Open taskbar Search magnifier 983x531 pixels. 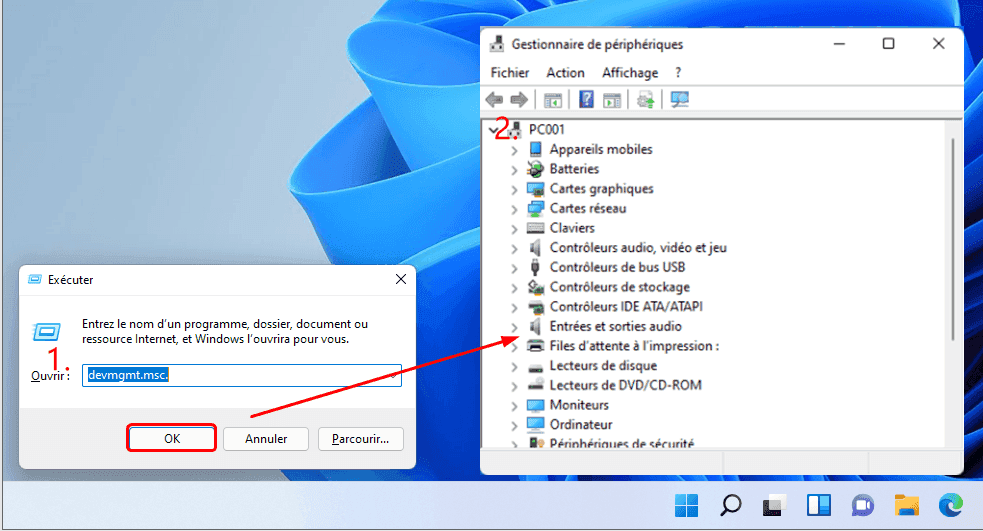730,505
